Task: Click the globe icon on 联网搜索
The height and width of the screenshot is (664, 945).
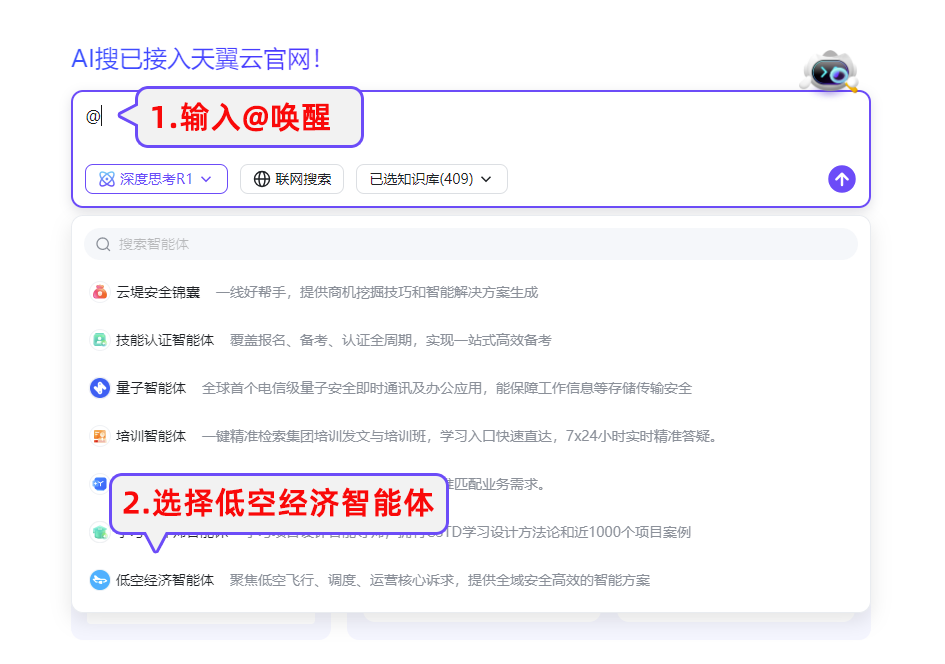Action: coord(262,179)
